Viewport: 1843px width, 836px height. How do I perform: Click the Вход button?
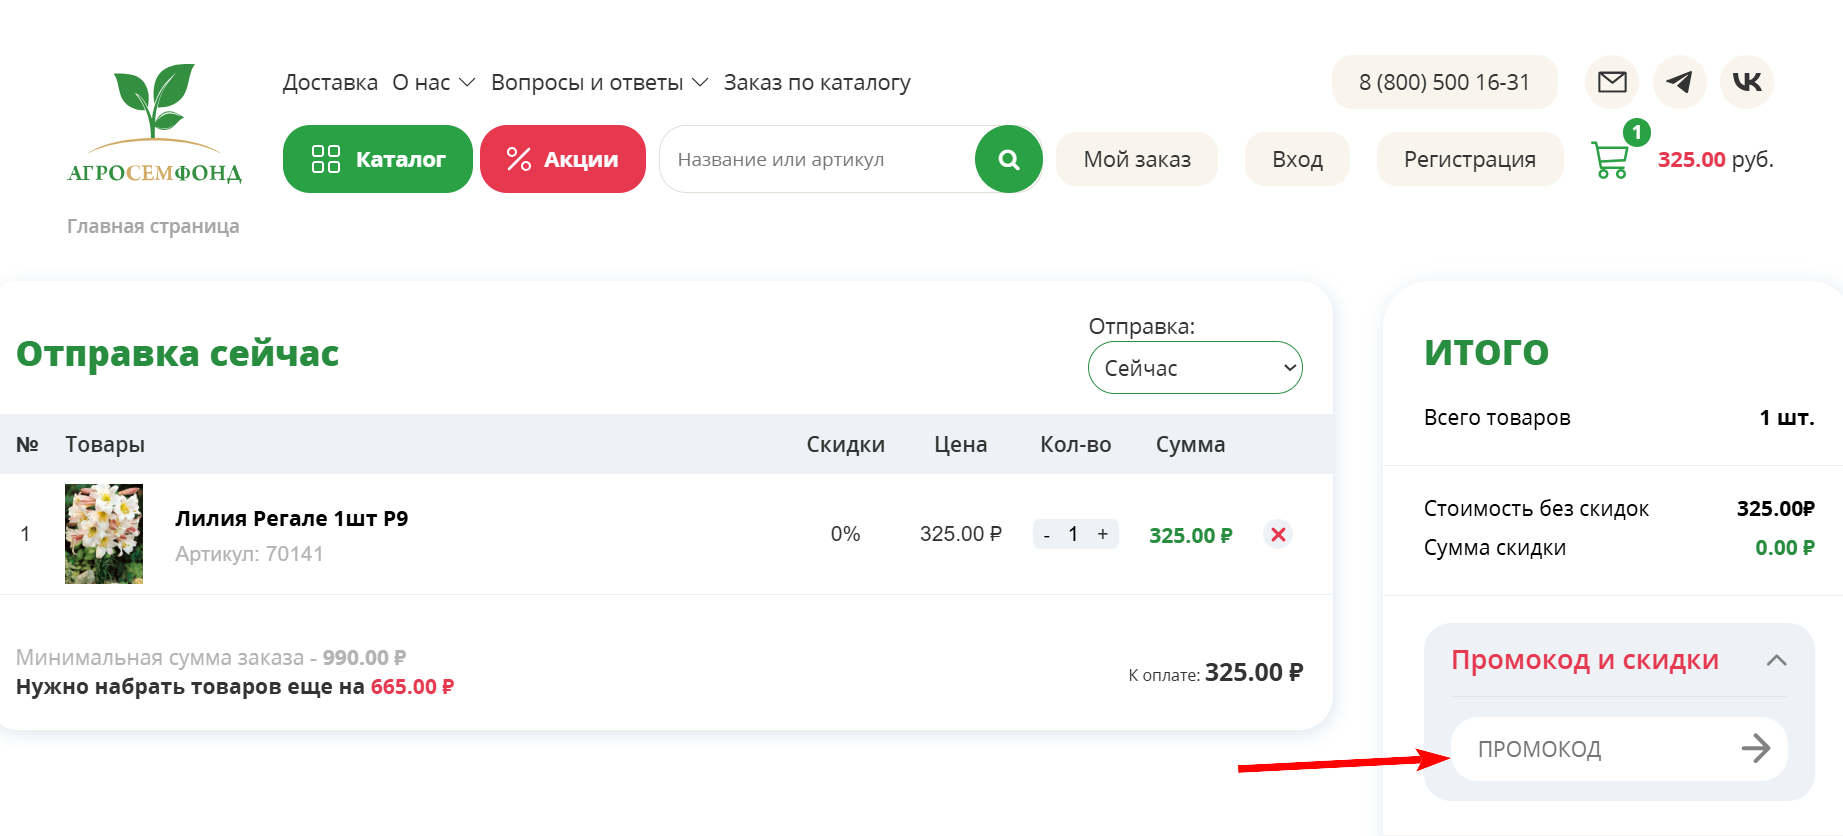[x=1297, y=158]
